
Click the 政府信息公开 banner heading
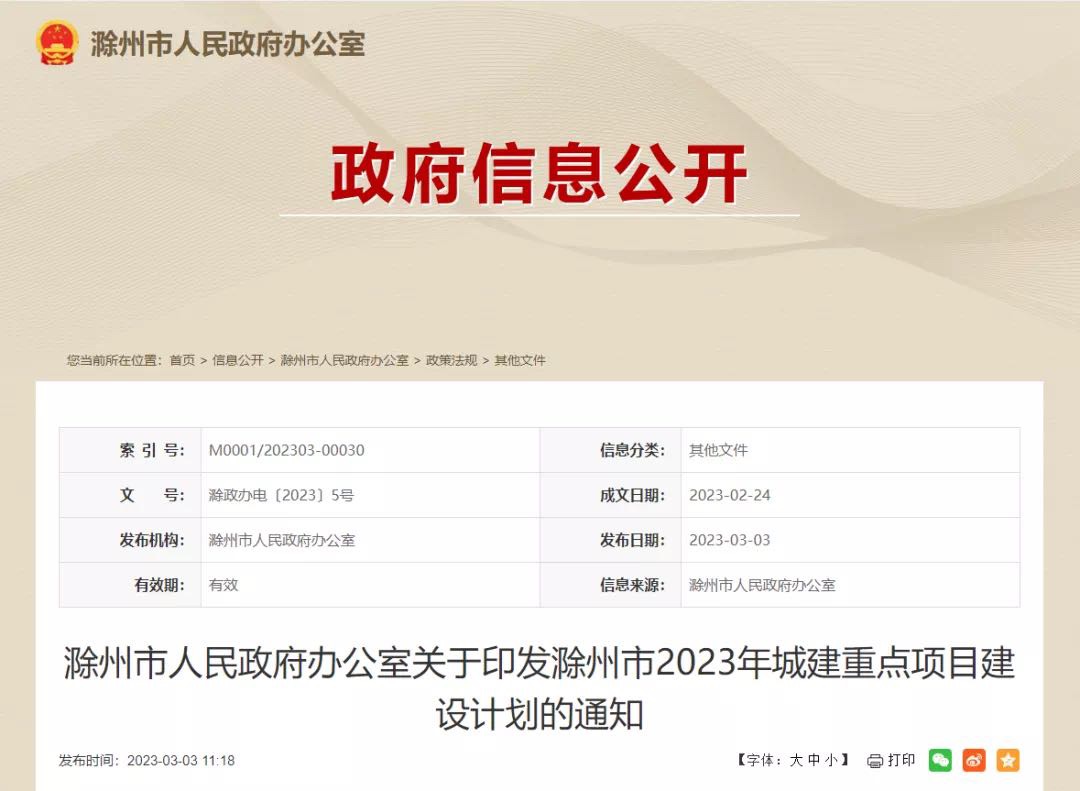click(539, 174)
